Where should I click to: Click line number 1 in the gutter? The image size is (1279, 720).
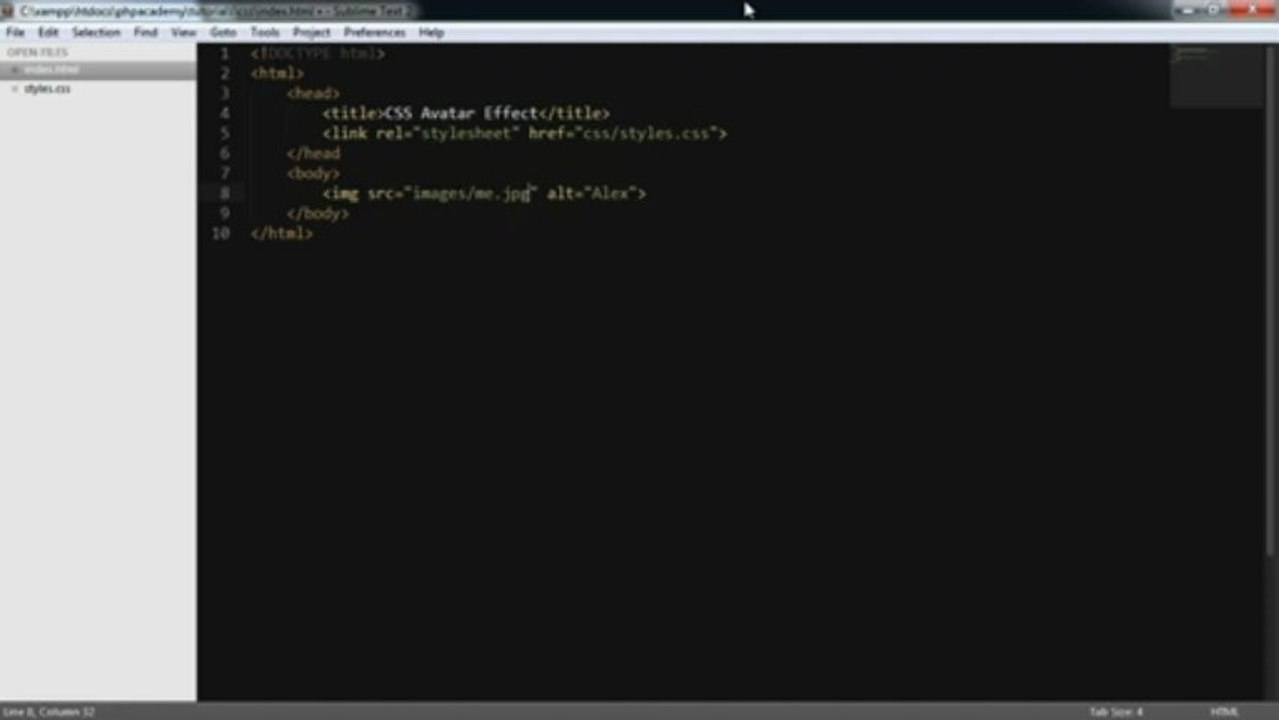[x=225, y=53]
